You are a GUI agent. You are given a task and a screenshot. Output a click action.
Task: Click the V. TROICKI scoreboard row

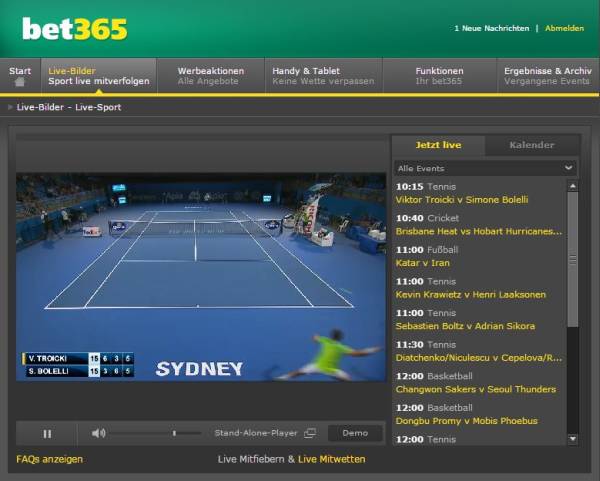[x=78, y=359]
